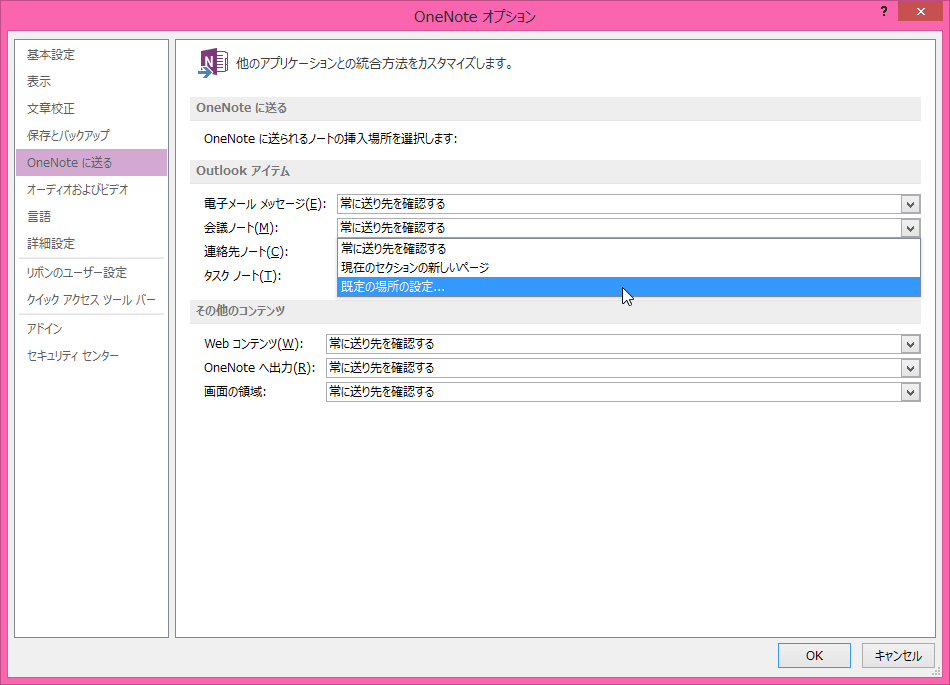The width and height of the screenshot is (950, 685).
Task: Click the 画面の領域 label
Action: pyautogui.click(x=235, y=392)
